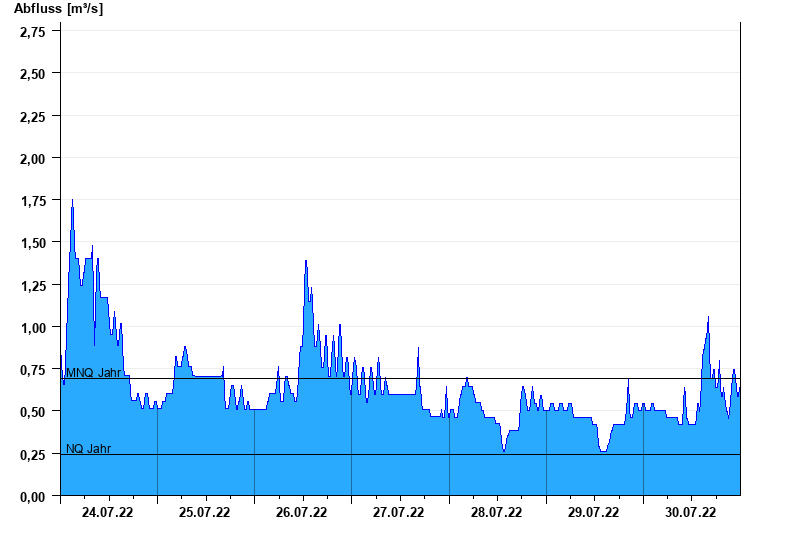Click the 0,25 y-axis value

pyautogui.click(x=33, y=455)
